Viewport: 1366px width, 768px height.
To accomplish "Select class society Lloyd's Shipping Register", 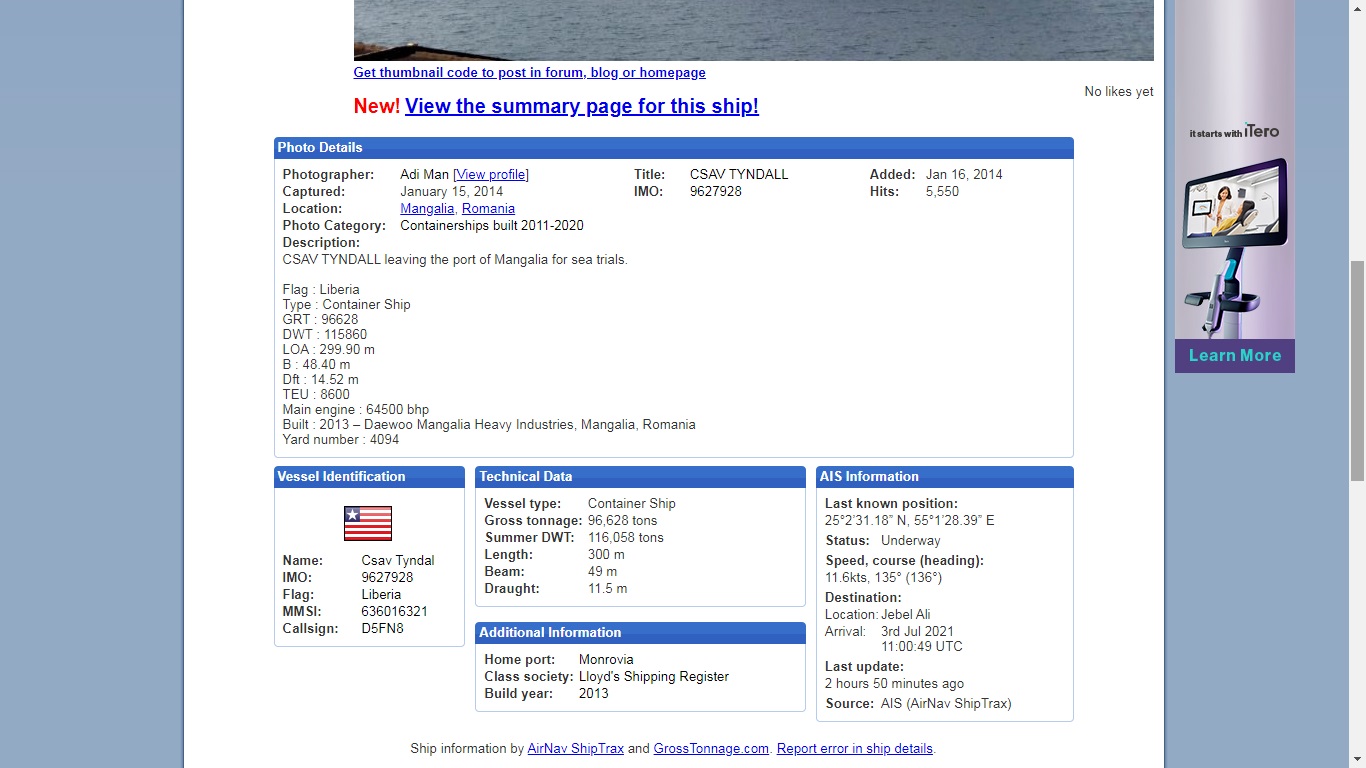I will pos(654,677).
